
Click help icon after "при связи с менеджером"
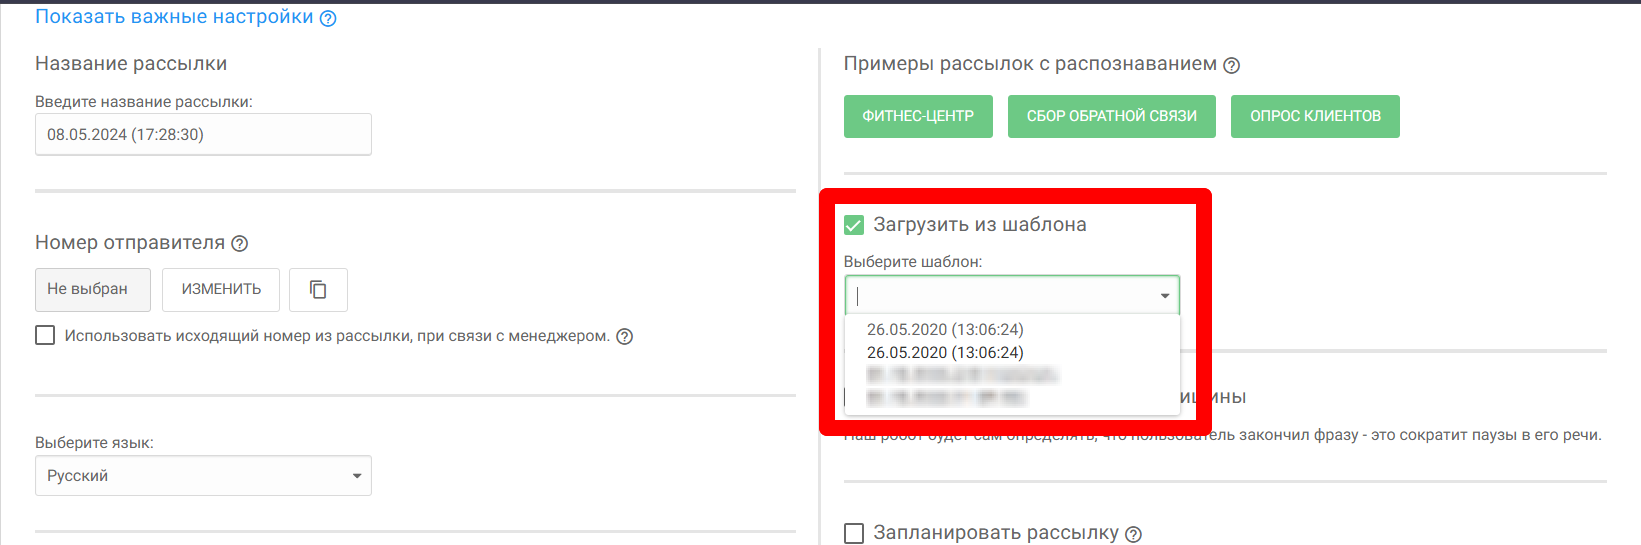coord(625,336)
